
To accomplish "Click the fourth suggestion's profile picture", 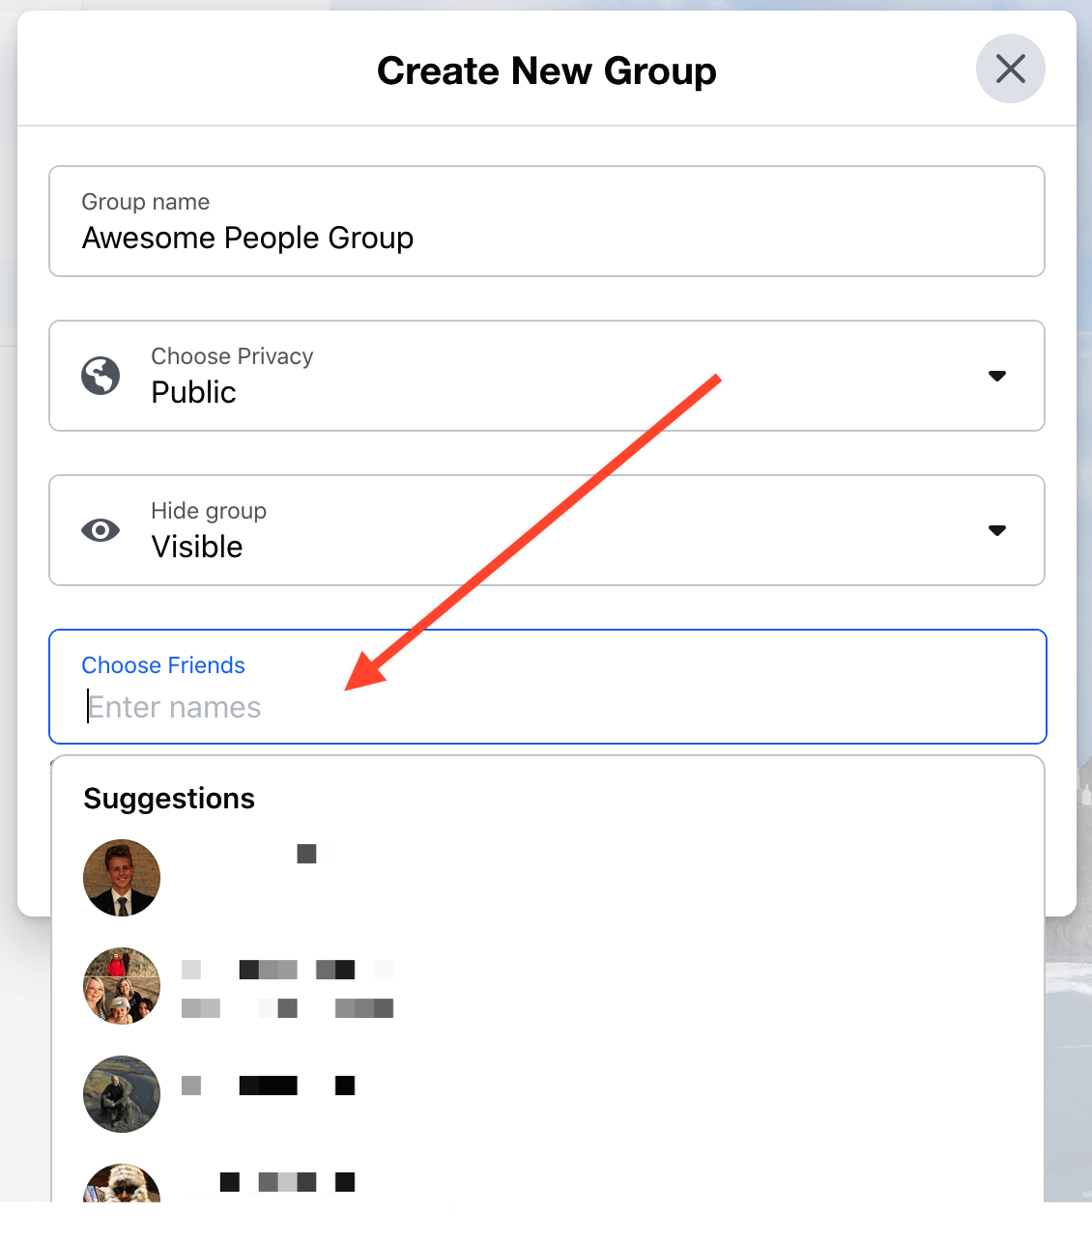I will tap(121, 1190).
